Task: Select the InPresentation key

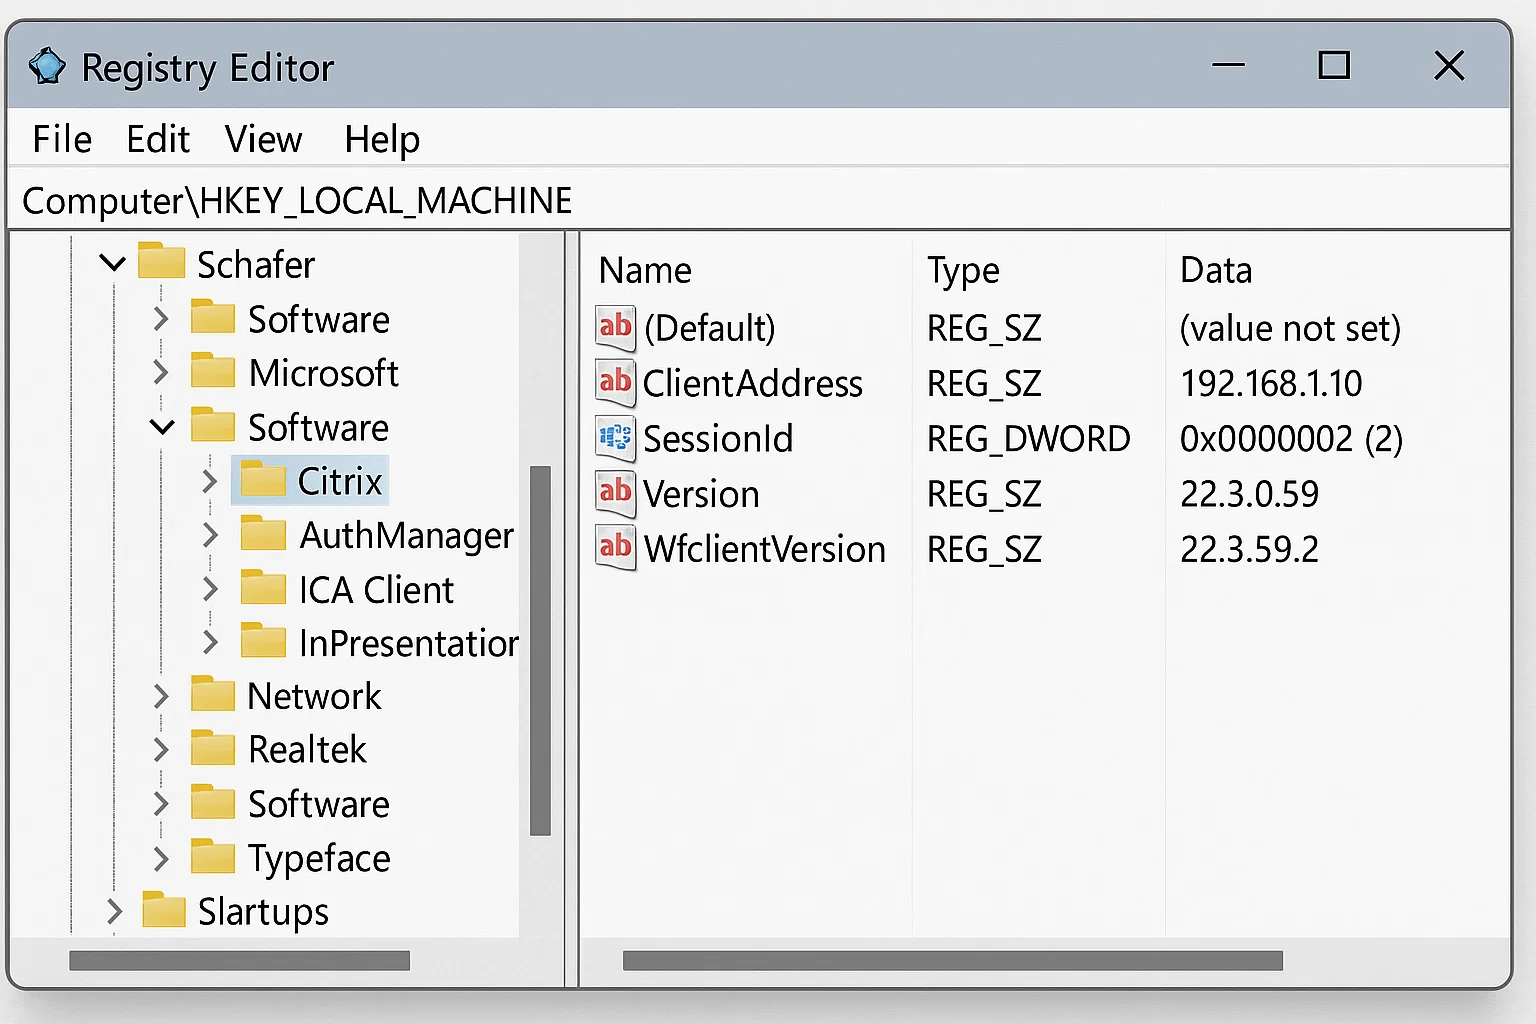Action: click(405, 643)
